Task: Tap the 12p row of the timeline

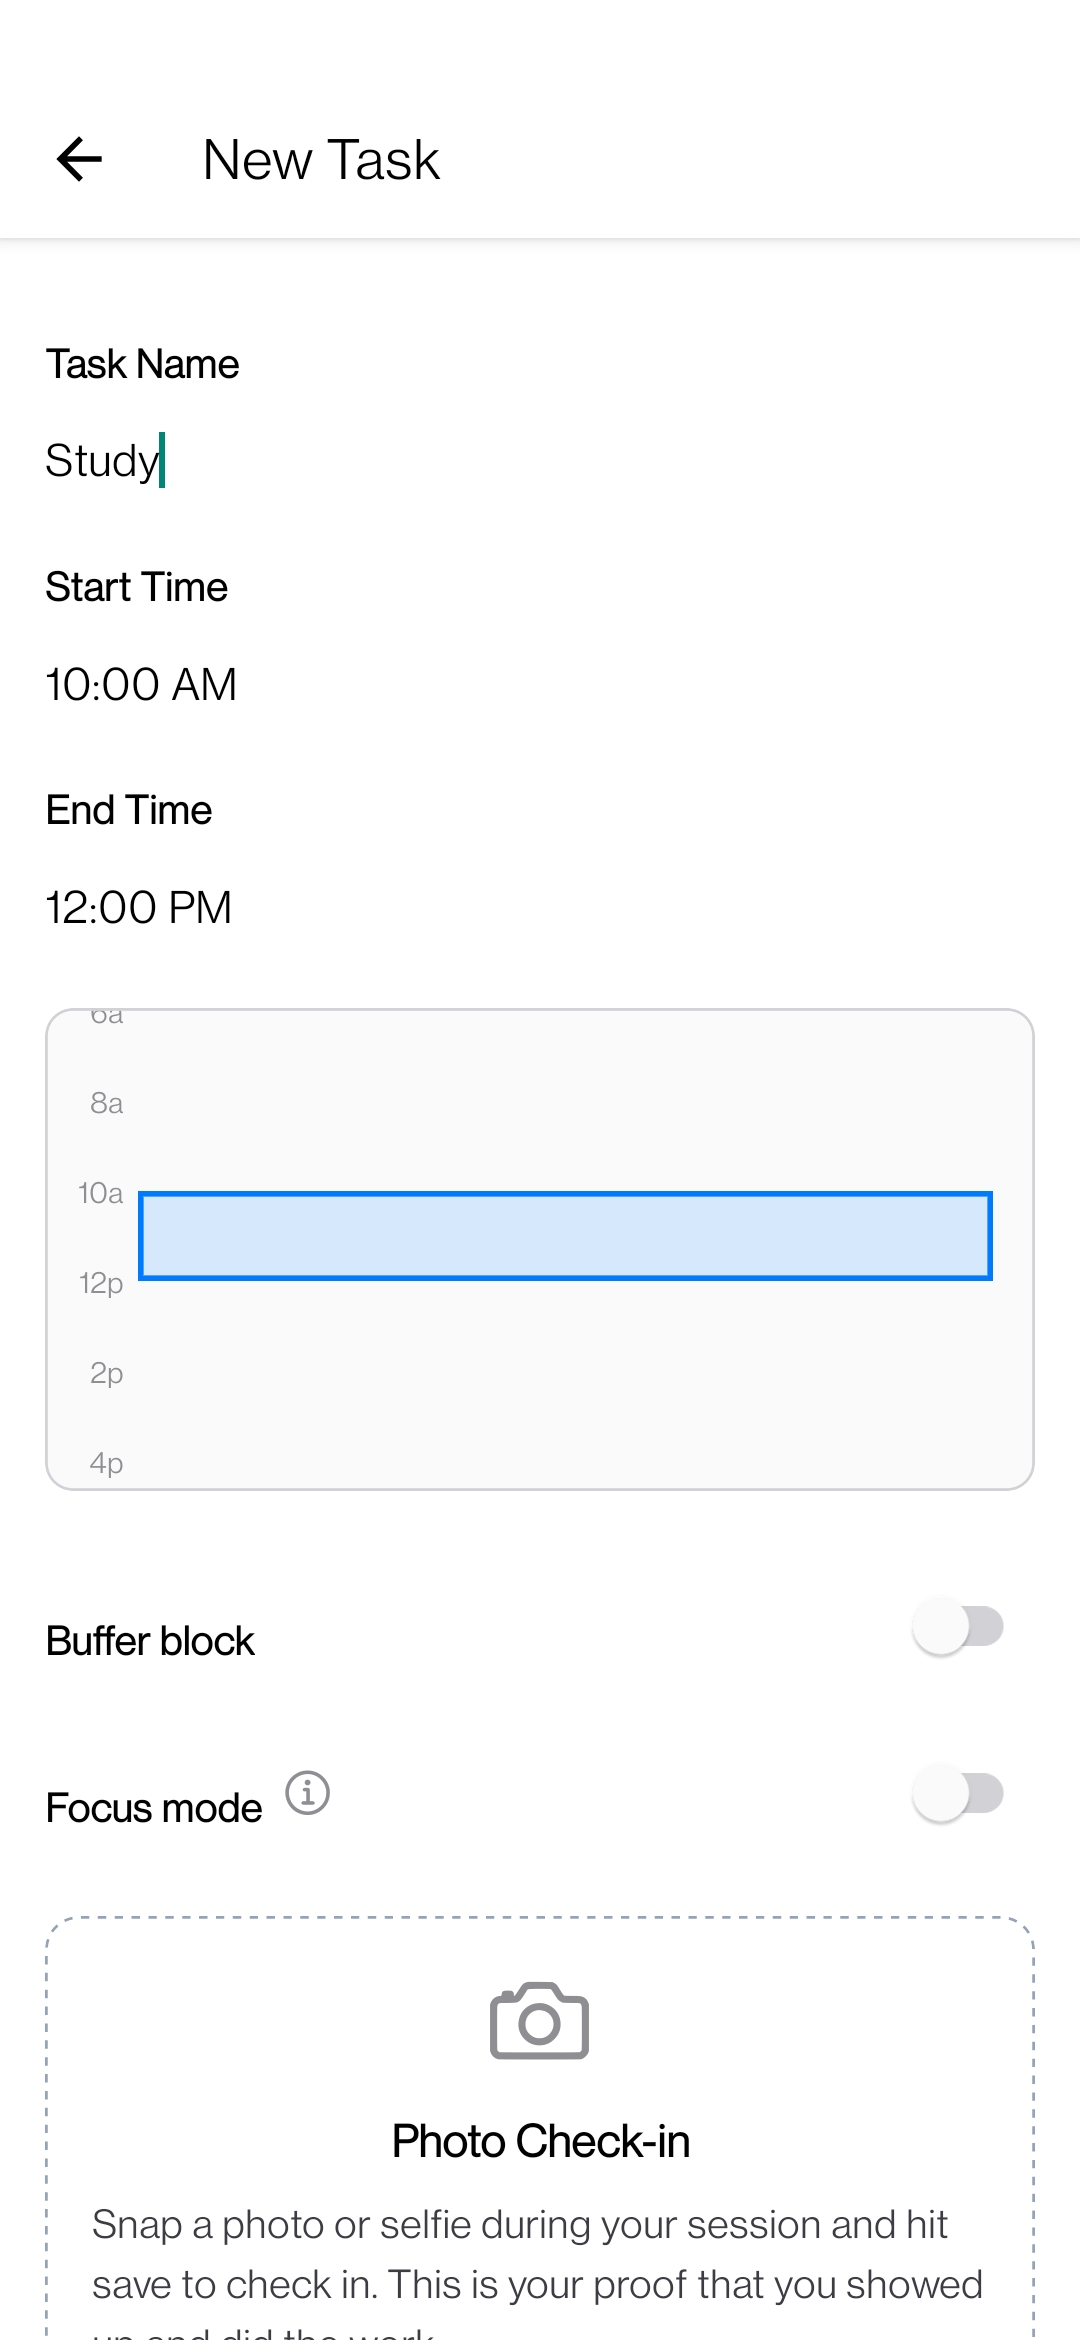Action: pos(101,1284)
